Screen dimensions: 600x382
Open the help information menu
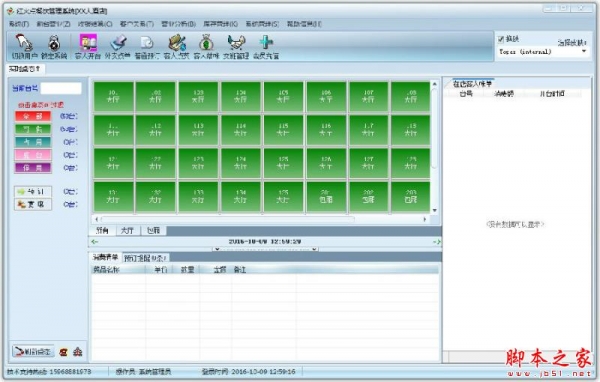tap(304, 24)
